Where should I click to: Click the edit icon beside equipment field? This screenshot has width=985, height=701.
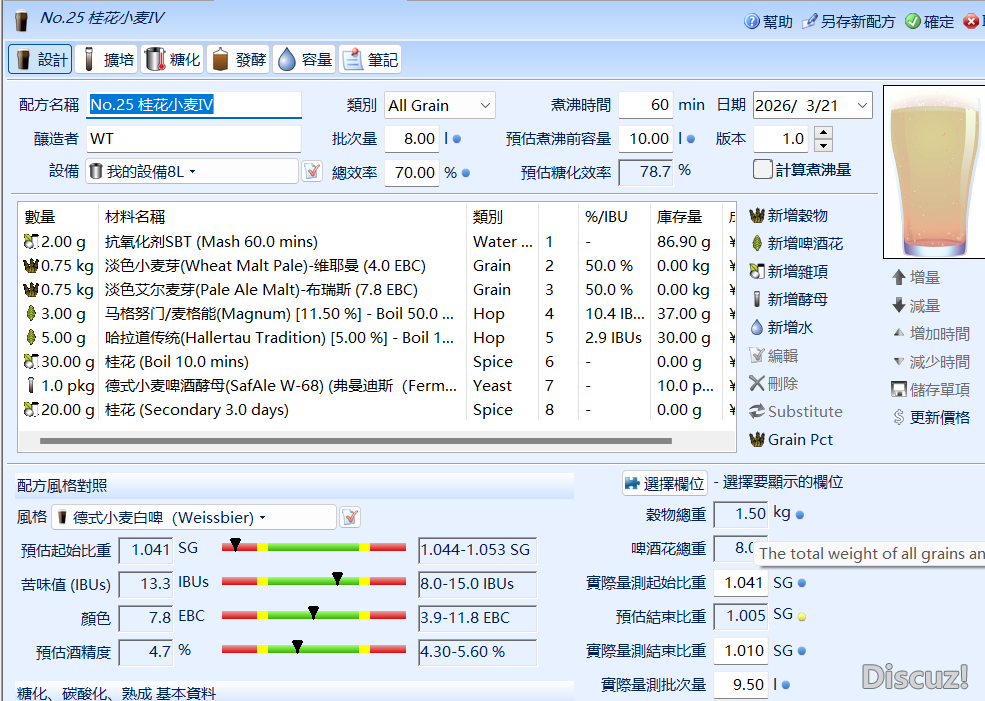312,171
